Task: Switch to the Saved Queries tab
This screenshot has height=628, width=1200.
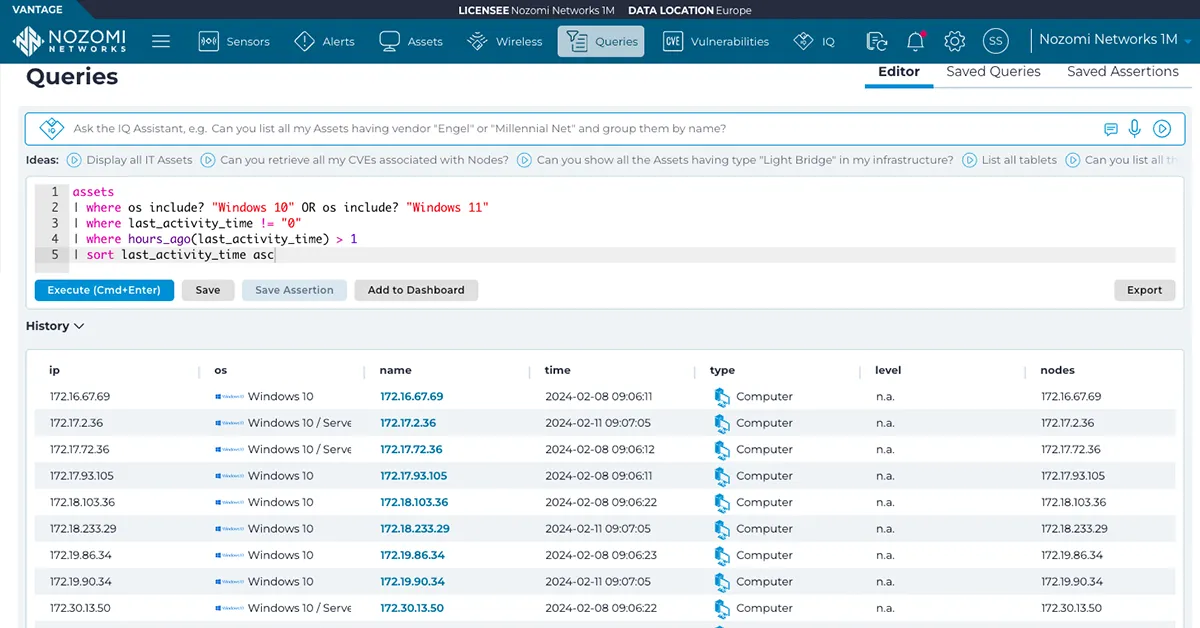Action: pyautogui.click(x=992, y=71)
